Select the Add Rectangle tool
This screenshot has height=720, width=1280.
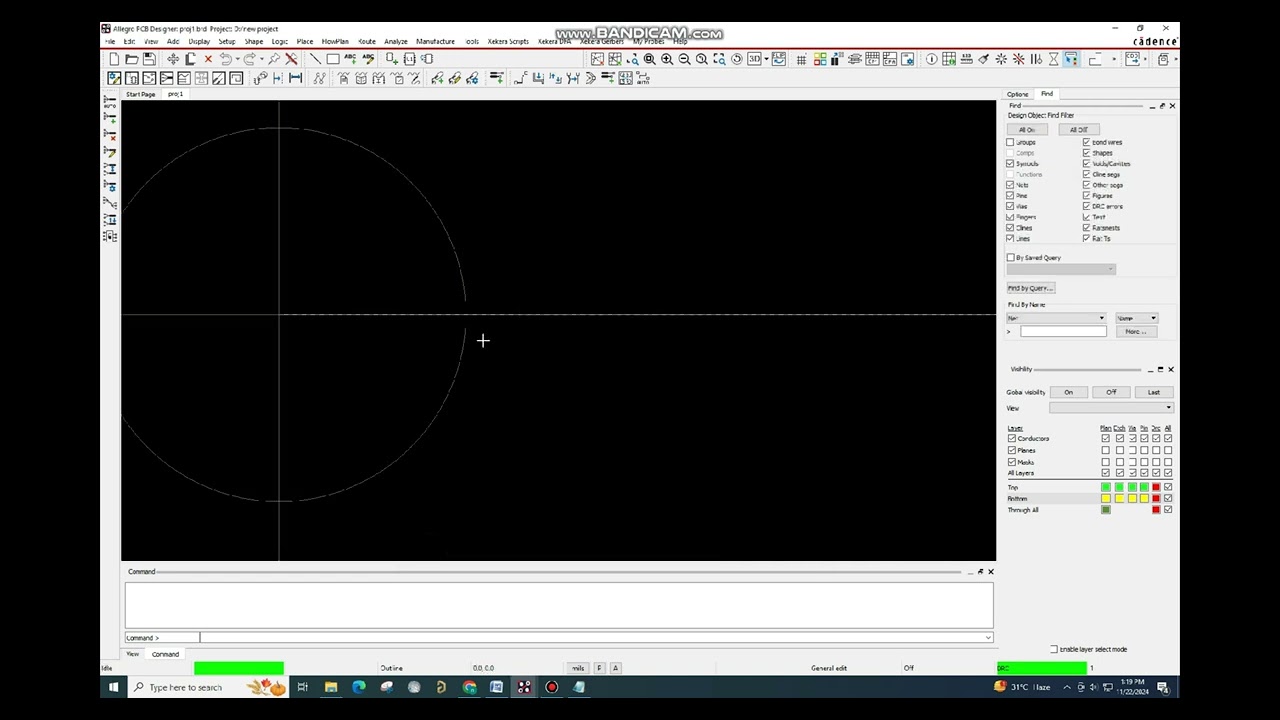click(332, 59)
